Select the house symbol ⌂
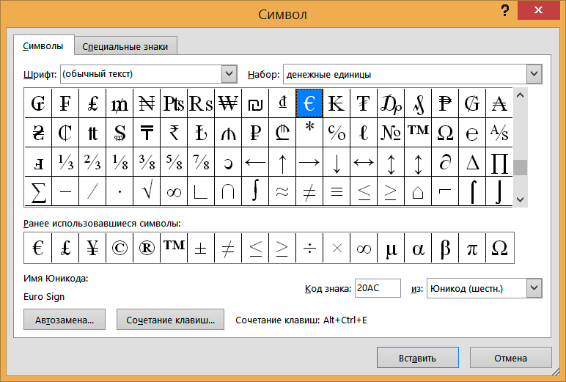 pyautogui.click(x=418, y=191)
